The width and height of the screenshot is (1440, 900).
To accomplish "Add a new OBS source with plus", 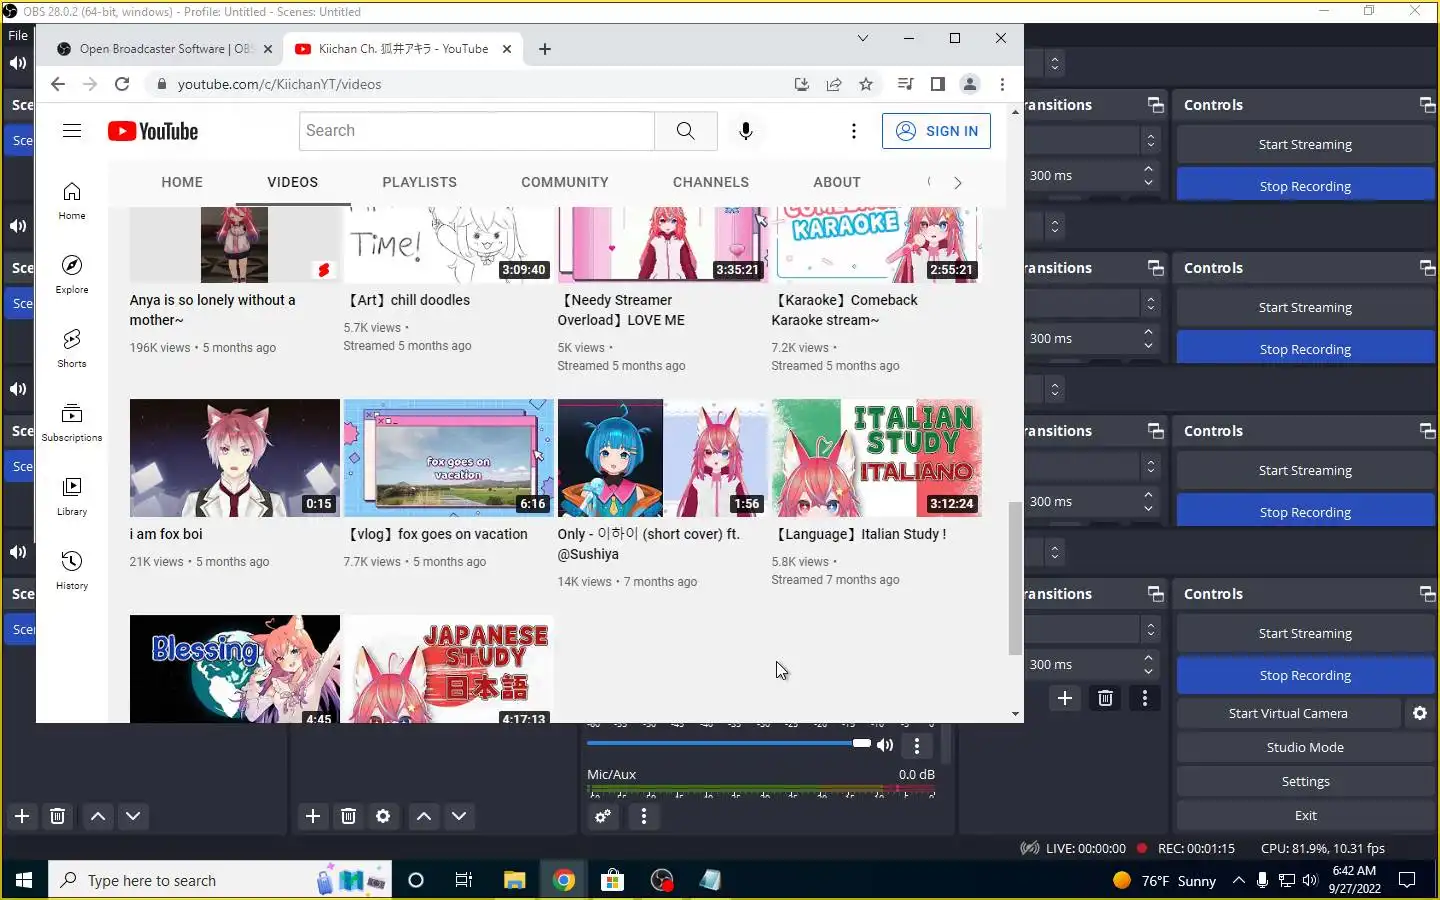I will [313, 816].
